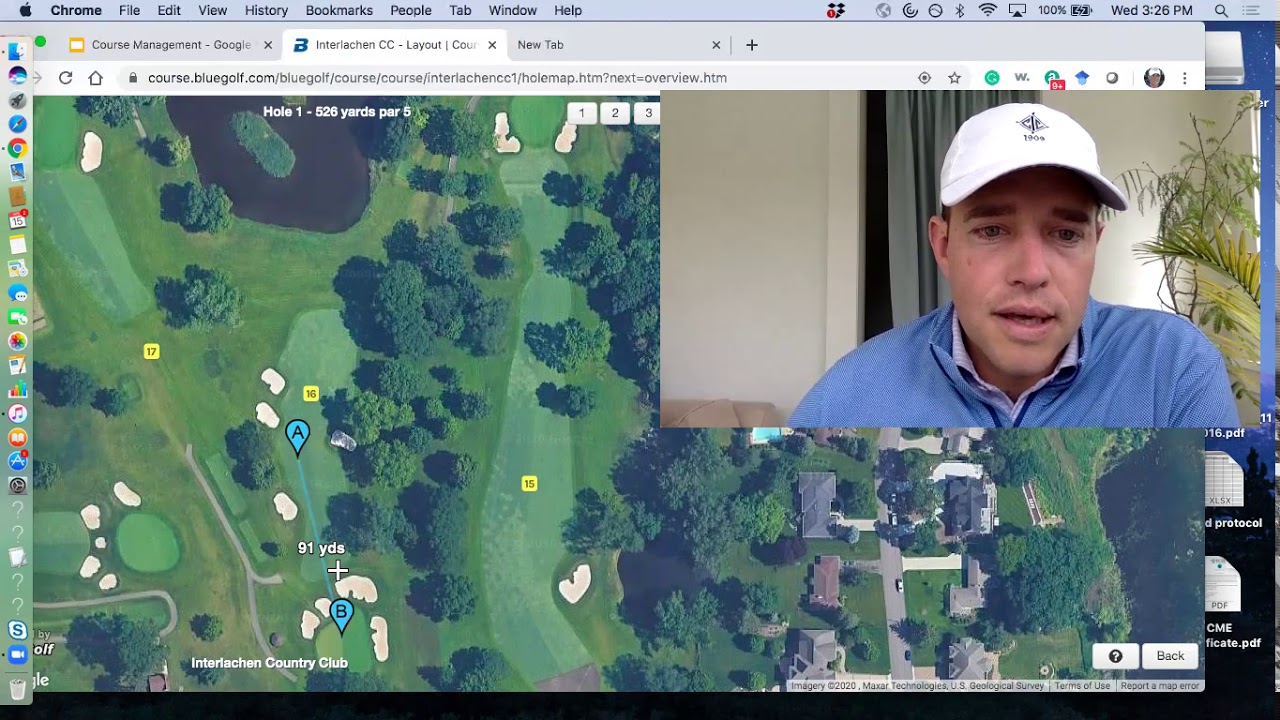Click the 91 yds distance label

click(x=321, y=548)
